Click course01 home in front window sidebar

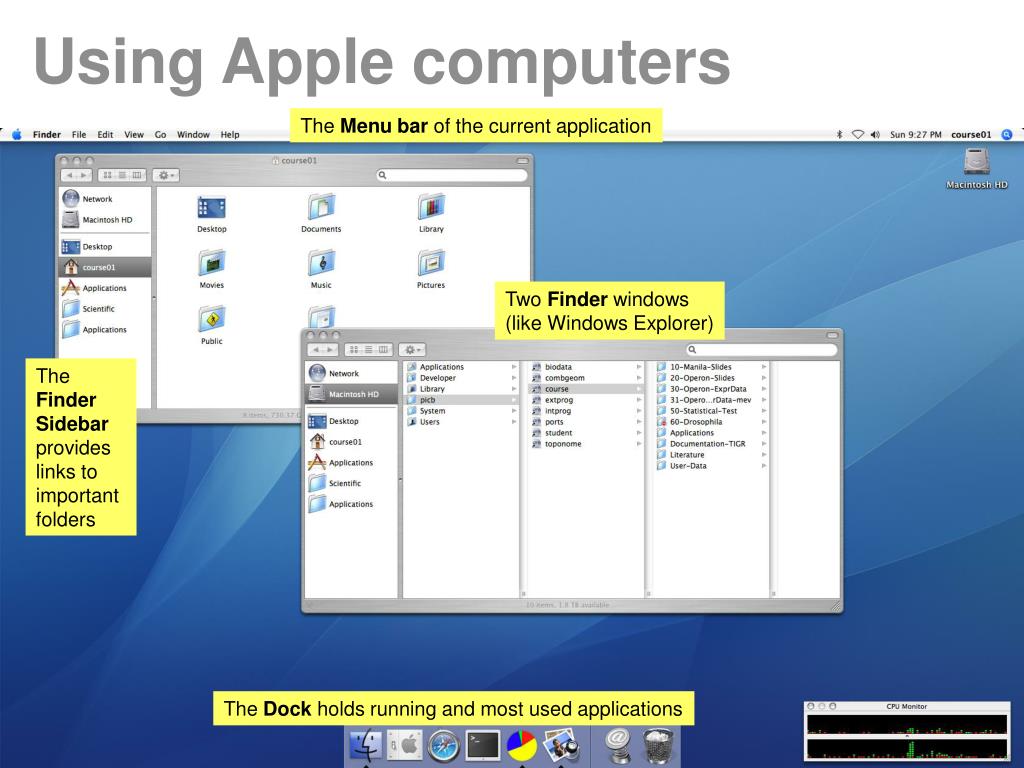click(x=351, y=441)
